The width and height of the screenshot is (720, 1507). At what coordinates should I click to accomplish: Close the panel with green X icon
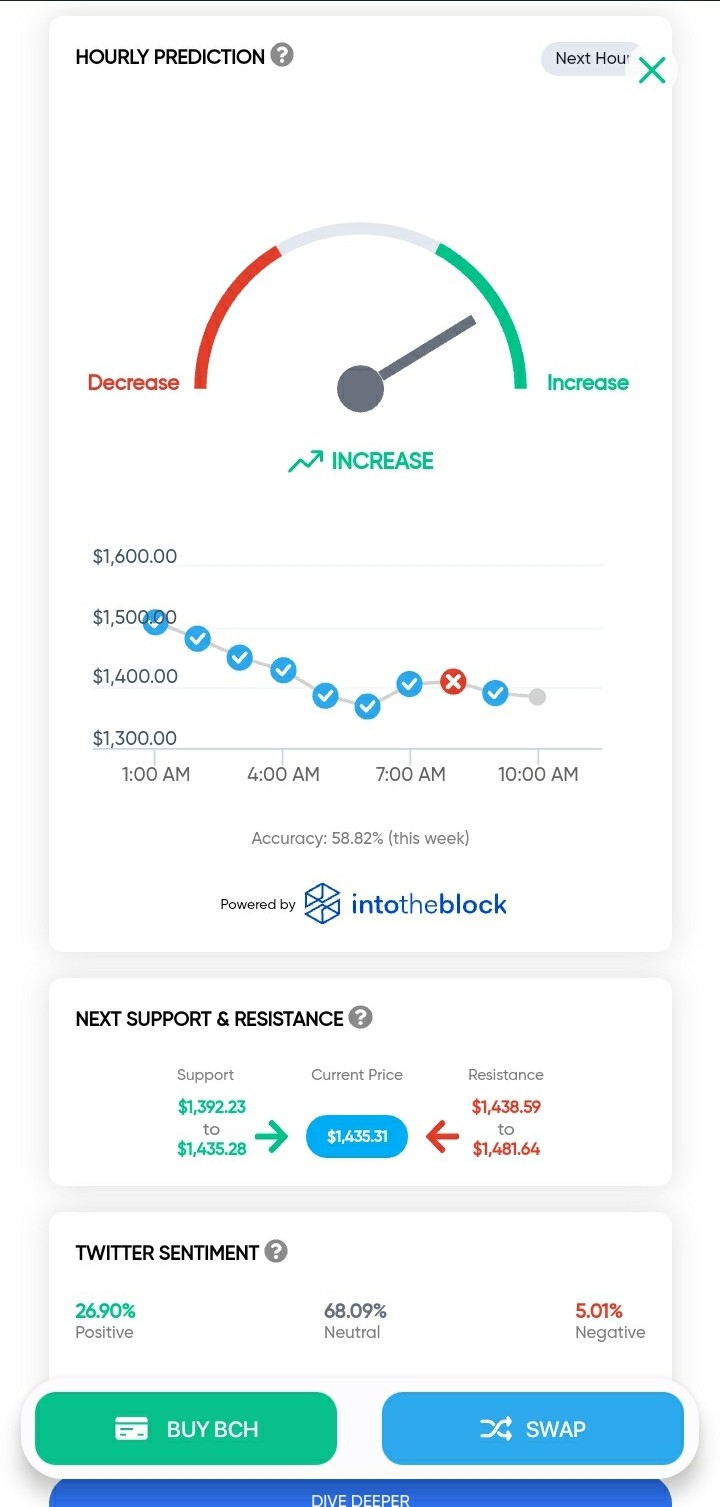[652, 70]
